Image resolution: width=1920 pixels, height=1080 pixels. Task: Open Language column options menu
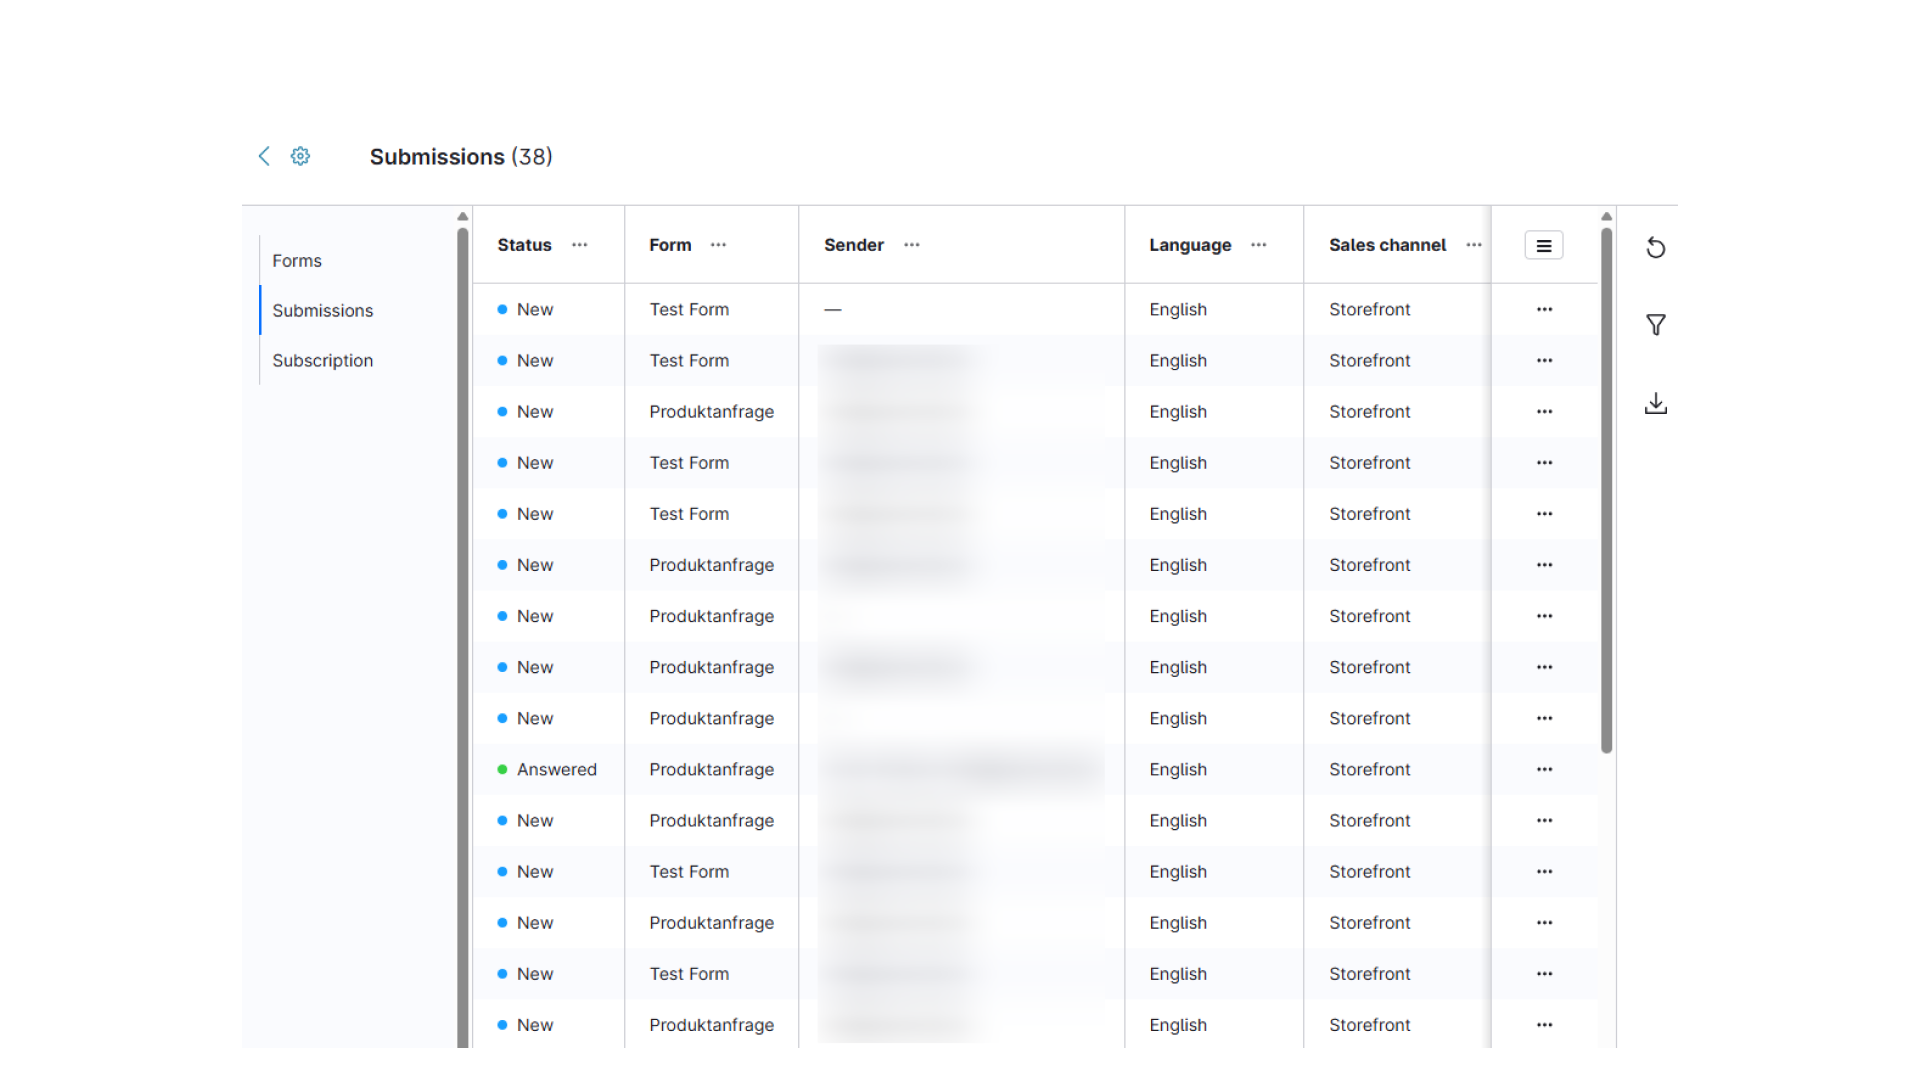click(x=1259, y=245)
